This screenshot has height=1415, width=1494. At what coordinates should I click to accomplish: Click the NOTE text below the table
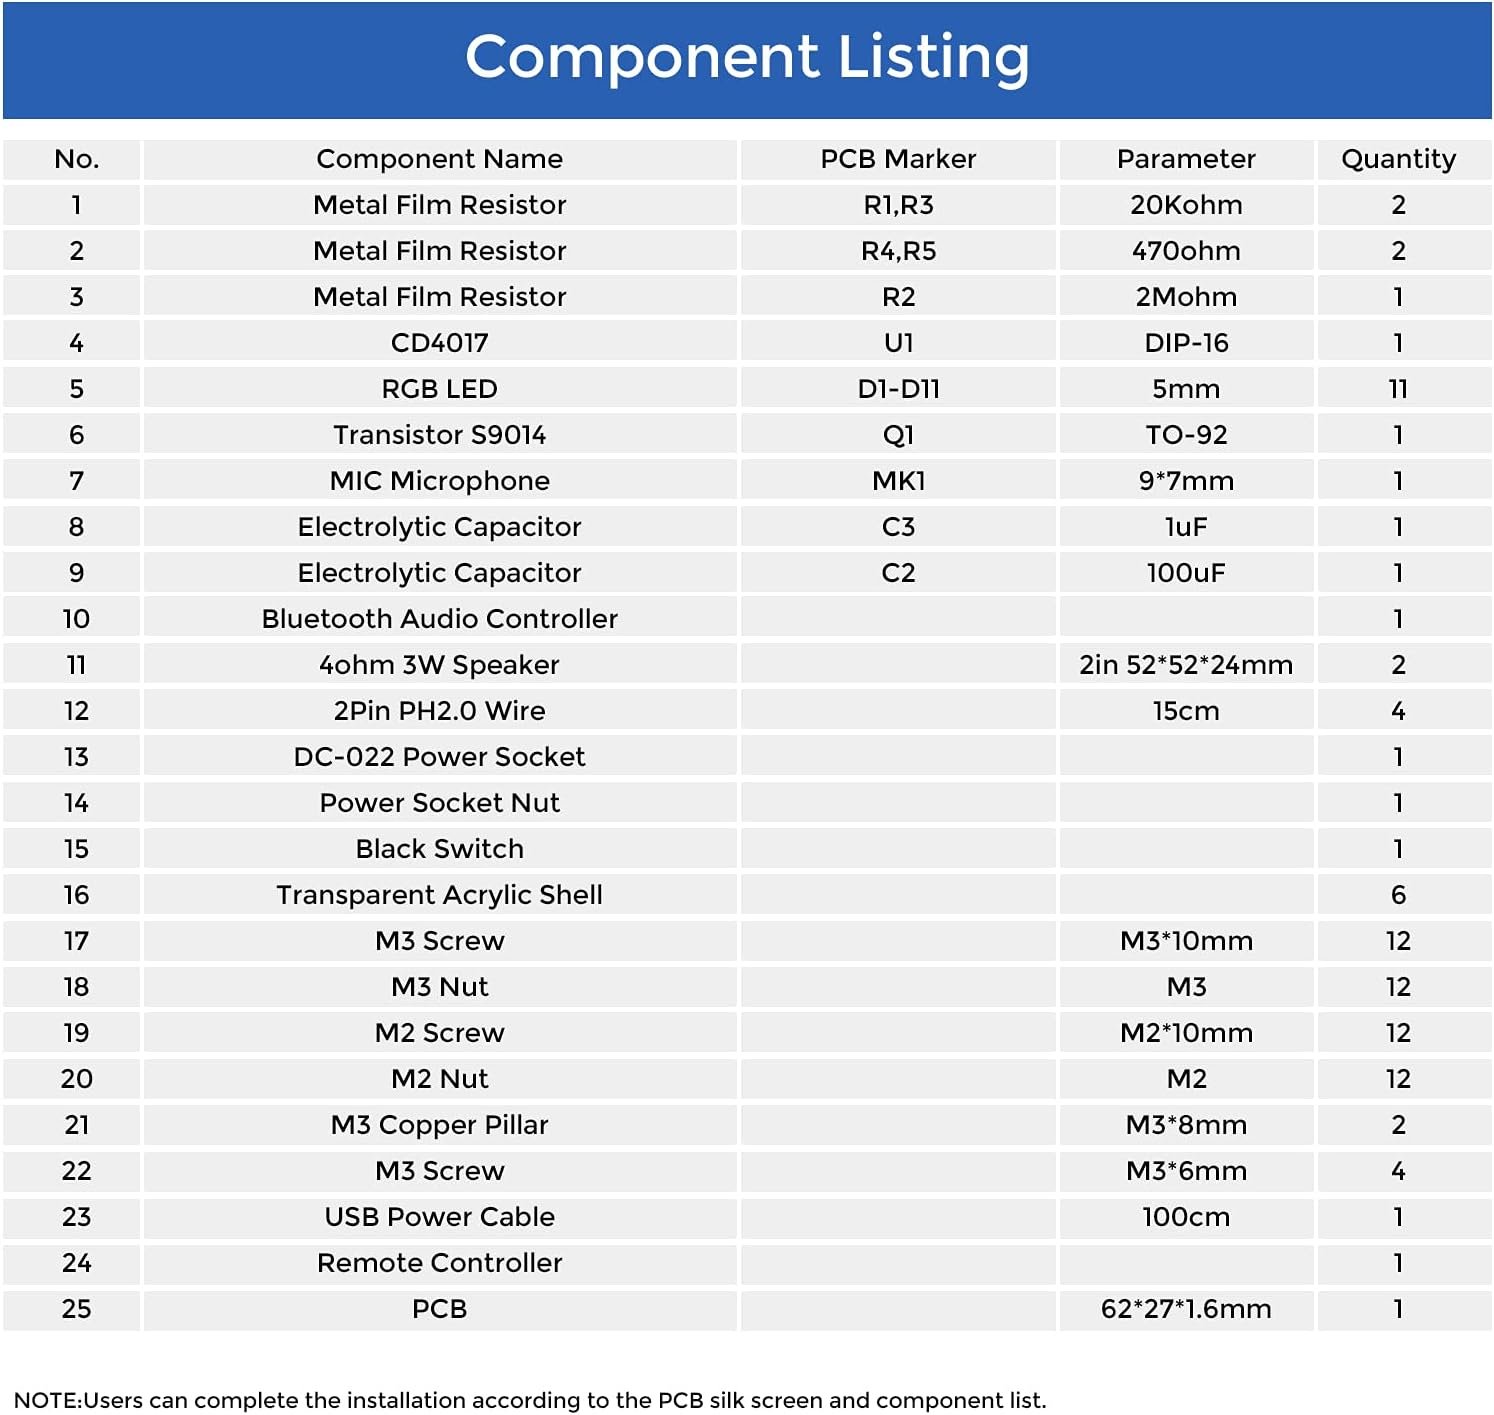pos(530,1400)
